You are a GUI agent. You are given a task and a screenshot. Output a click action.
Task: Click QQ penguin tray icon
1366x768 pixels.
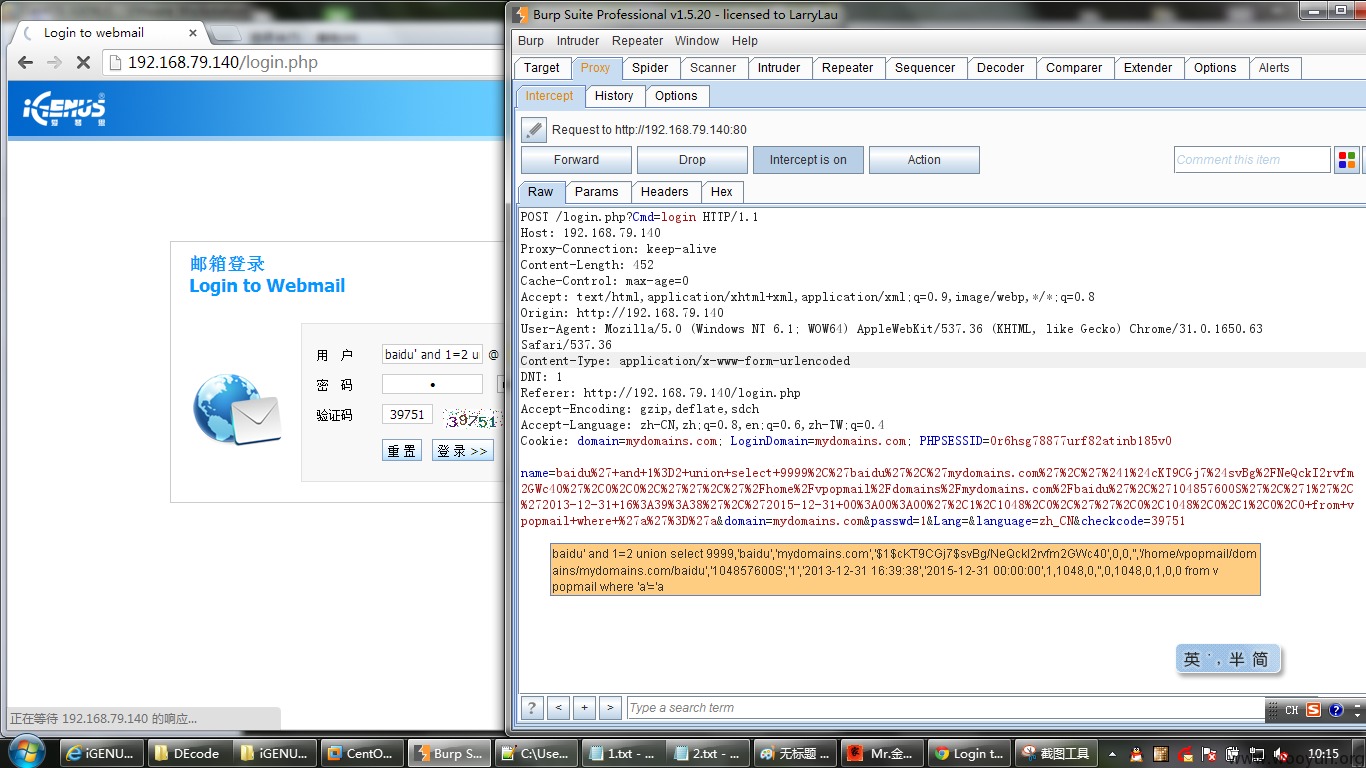click(x=1136, y=754)
